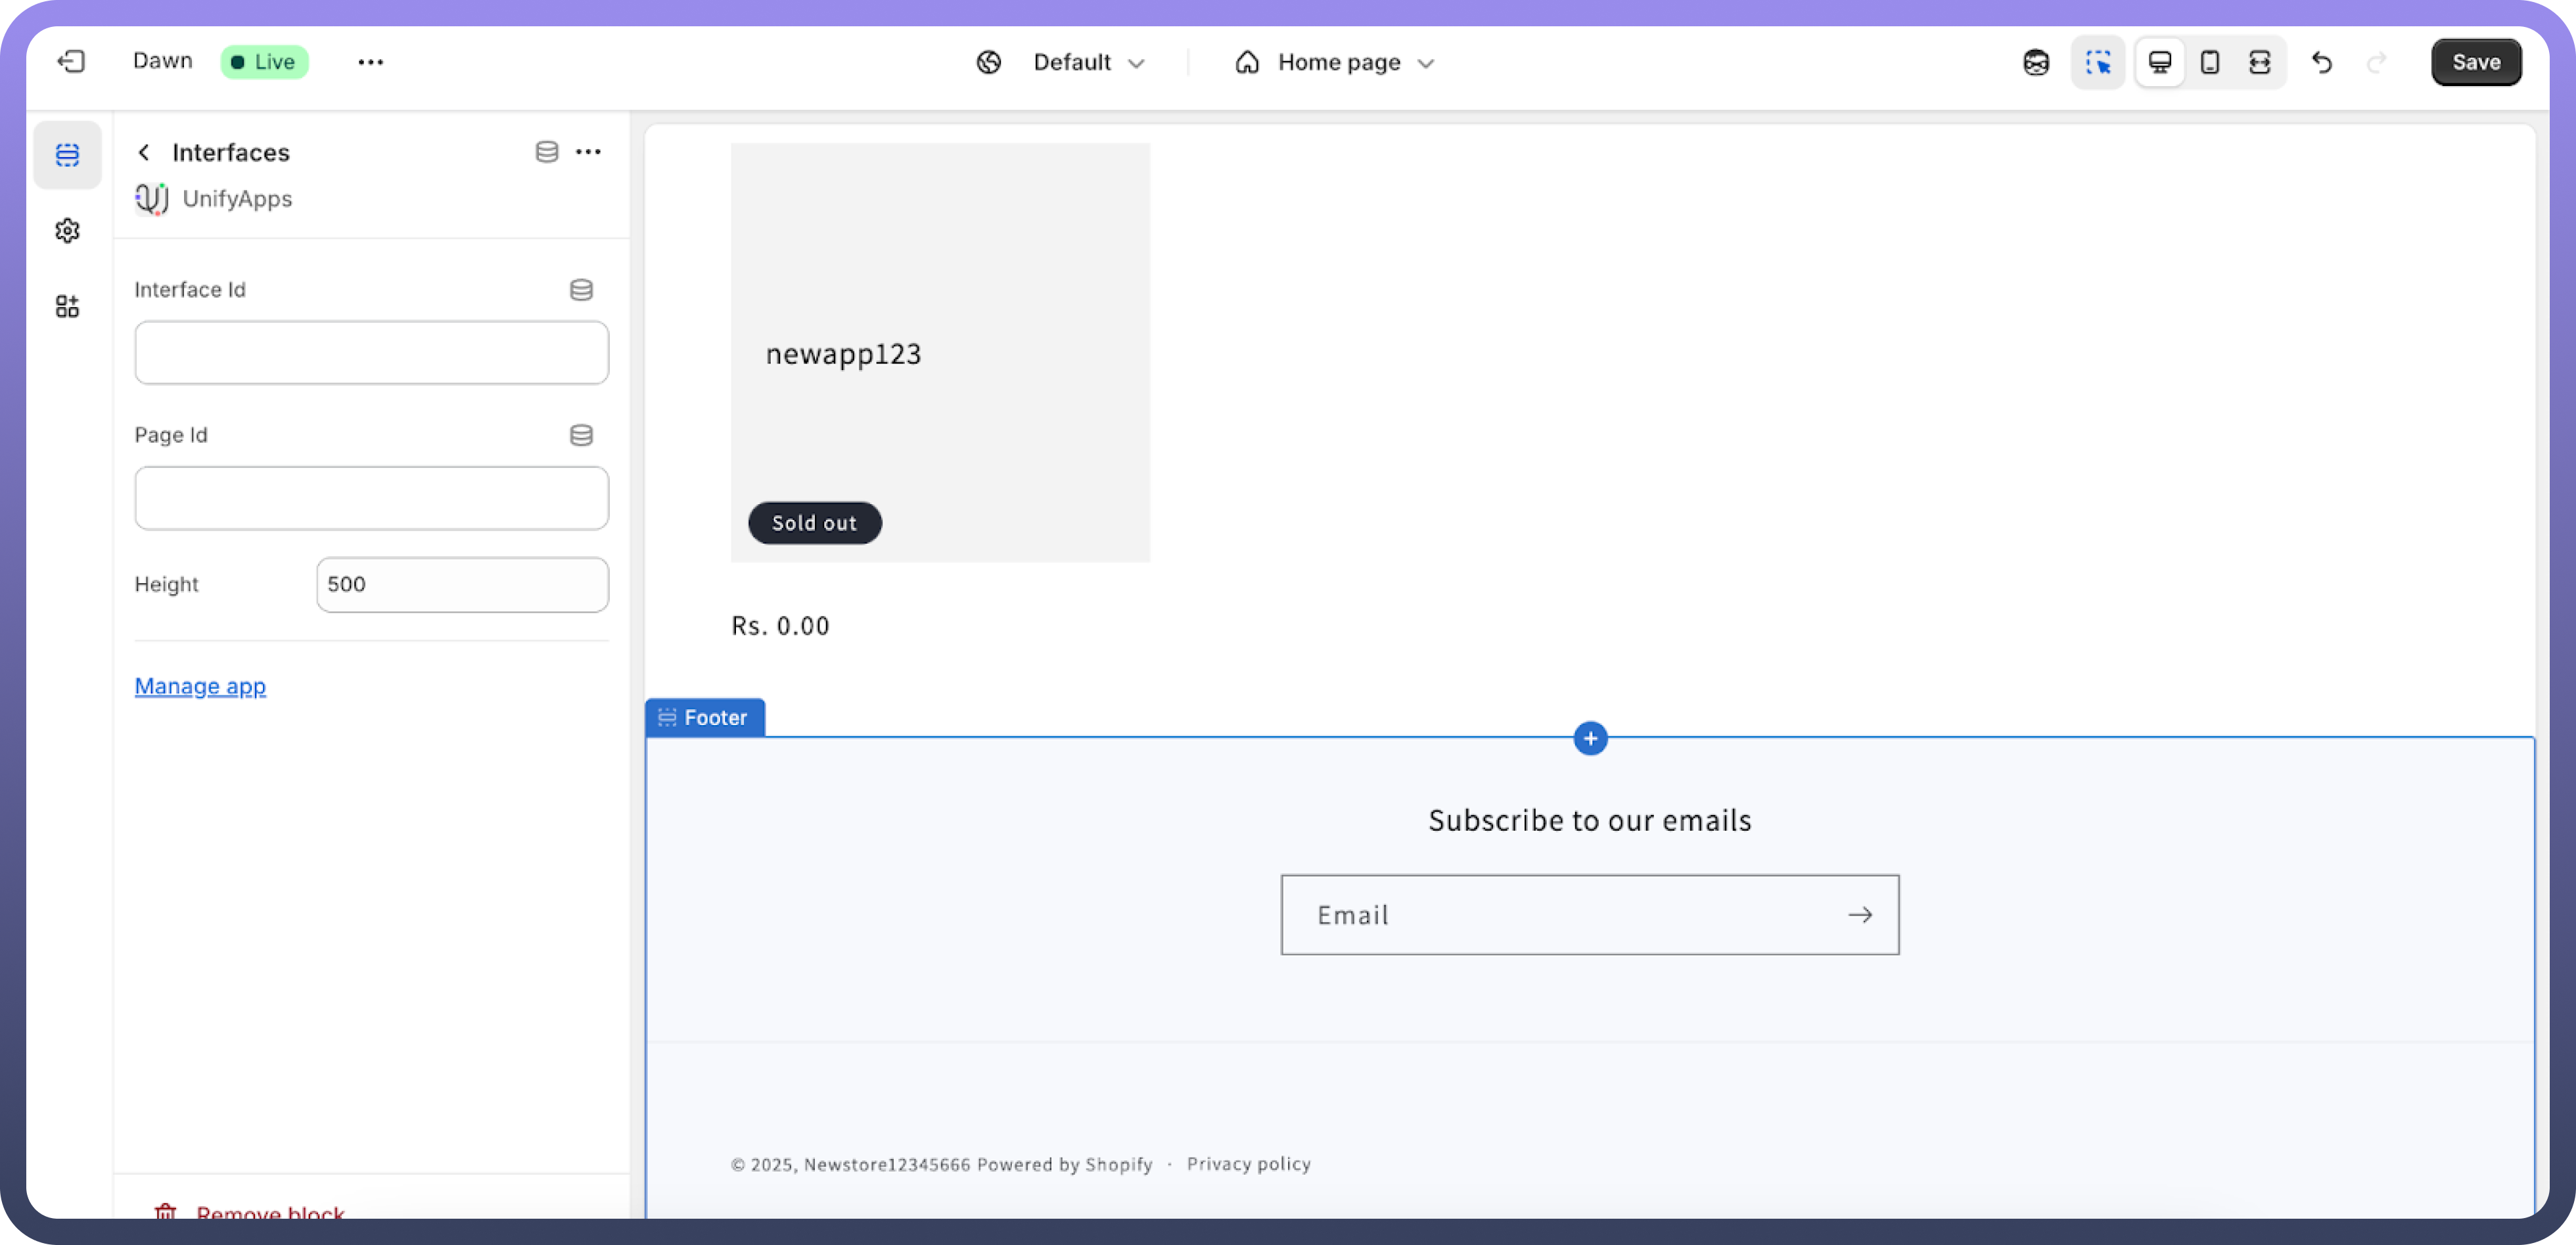Viewport: 2576px width, 1245px height.
Task: Switch to desktop preview mode
Action: click(2159, 63)
